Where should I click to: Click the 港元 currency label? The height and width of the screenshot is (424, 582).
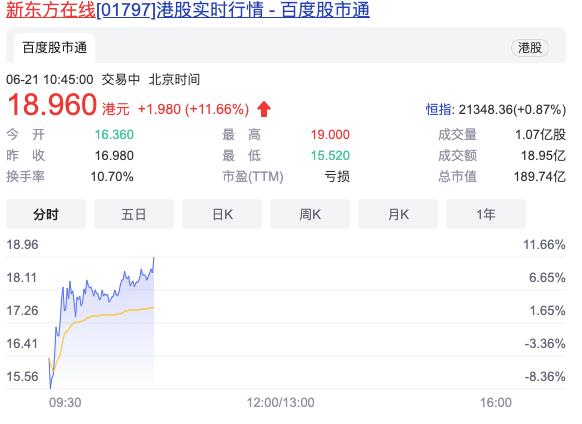116,109
